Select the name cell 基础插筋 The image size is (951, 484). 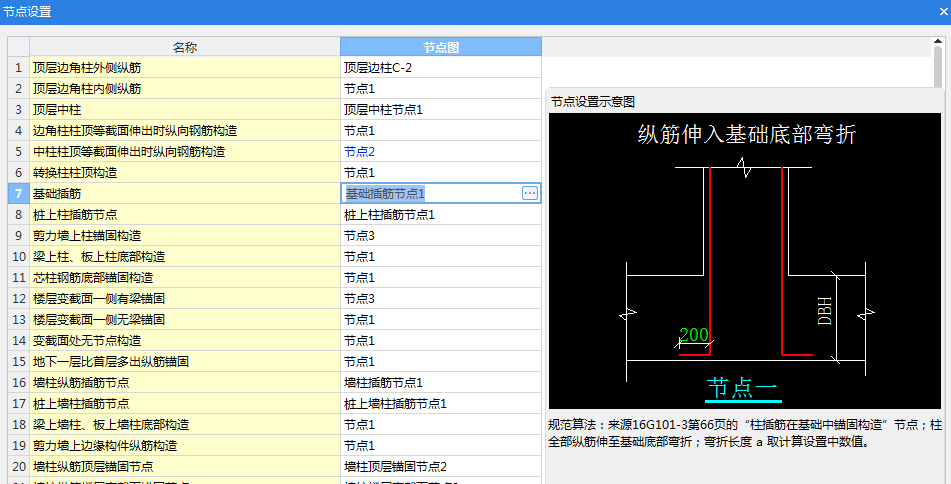[x=185, y=193]
